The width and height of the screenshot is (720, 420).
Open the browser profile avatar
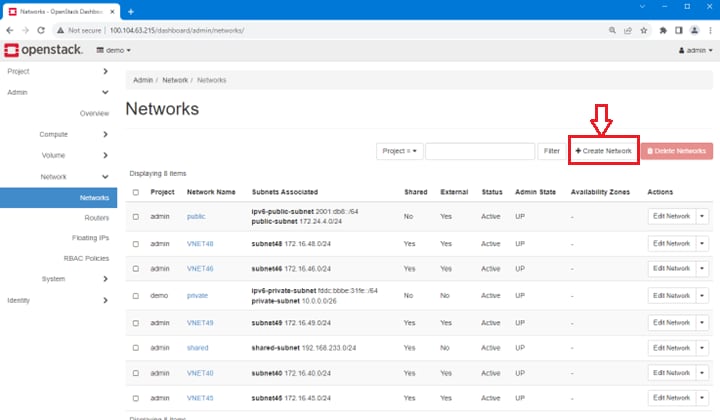(694, 30)
